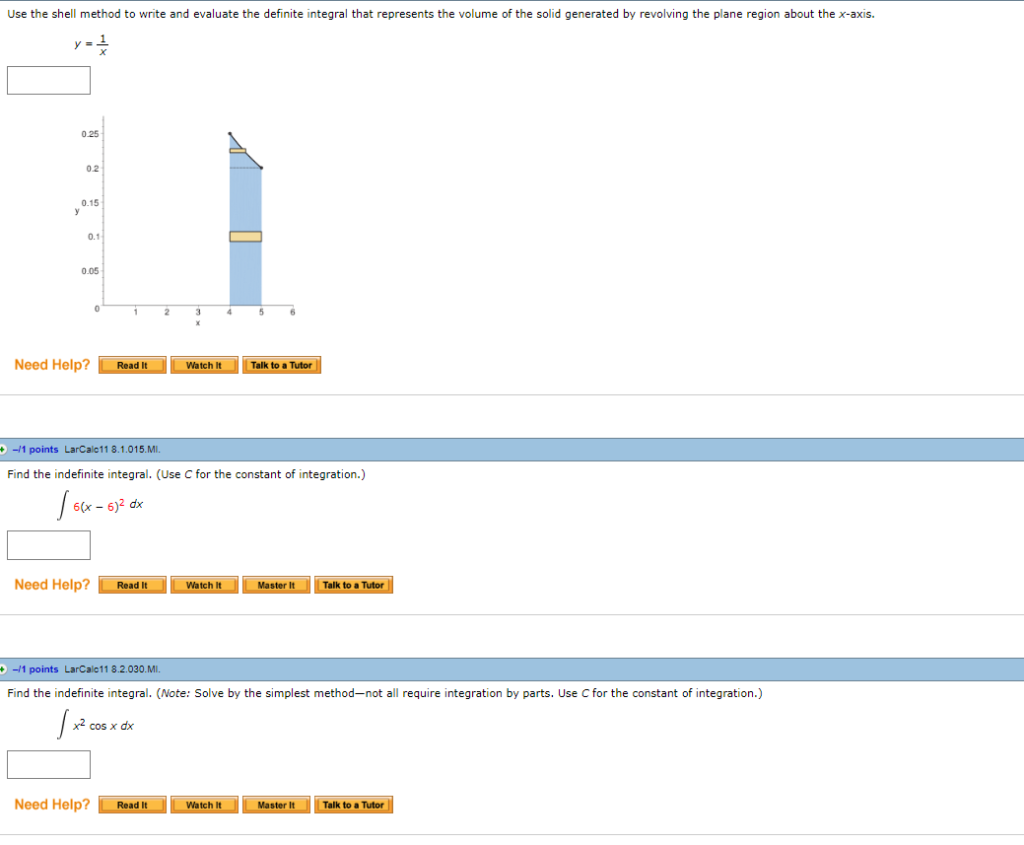Click Read It for problem LarCalc11 8.1.015.MI

[131, 585]
